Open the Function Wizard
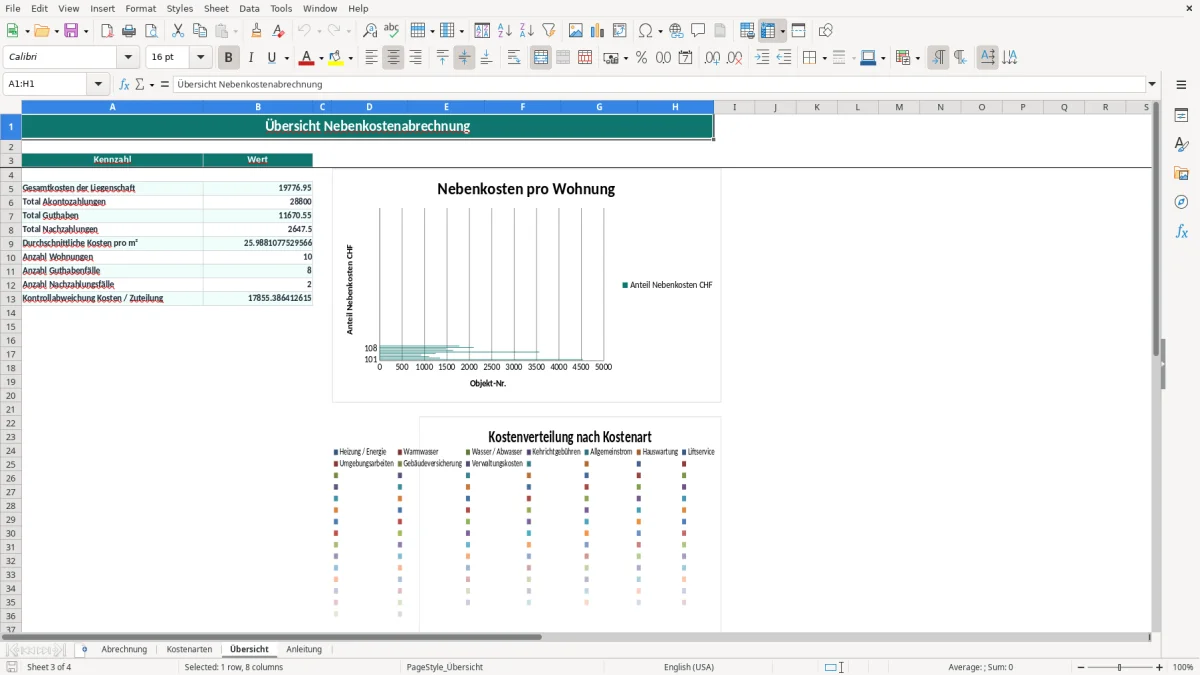The width and height of the screenshot is (1200, 675). click(124, 85)
